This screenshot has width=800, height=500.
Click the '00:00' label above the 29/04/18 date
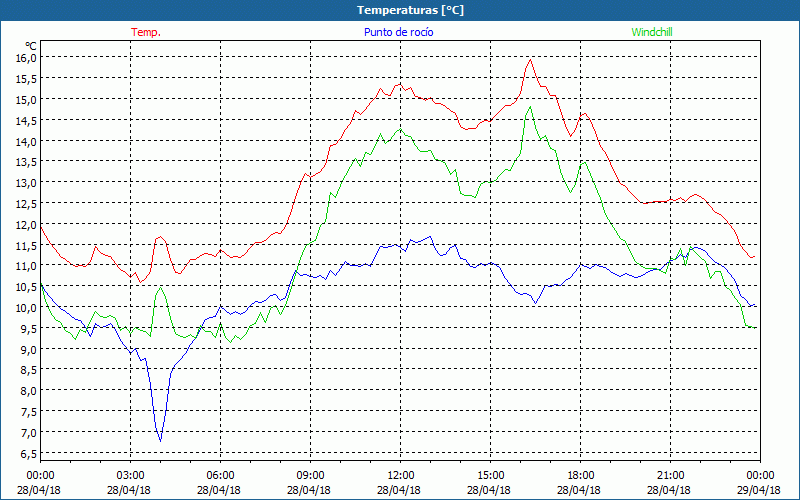(x=760, y=476)
